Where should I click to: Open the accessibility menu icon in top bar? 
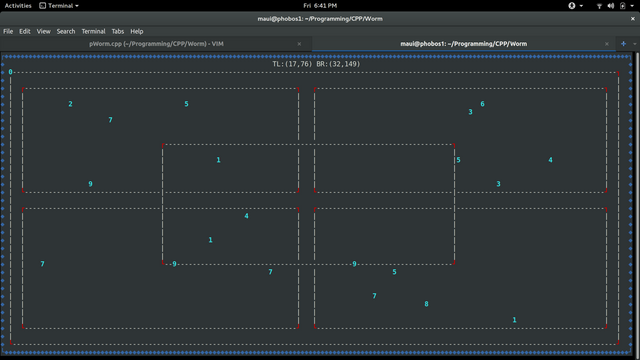(x=572, y=6)
